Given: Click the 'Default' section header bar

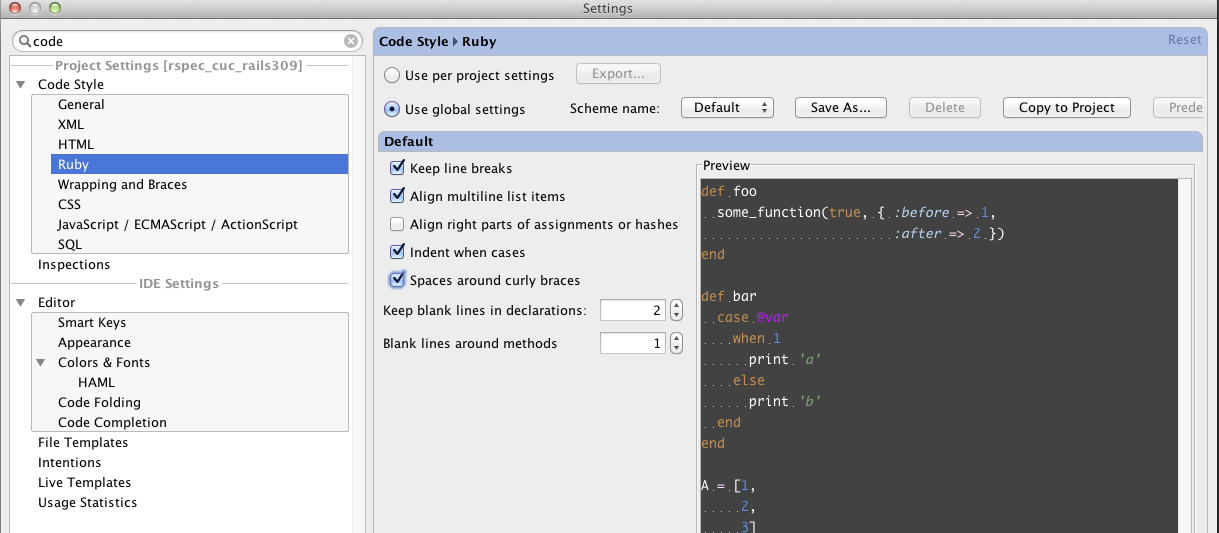Looking at the screenshot, I should (790, 142).
